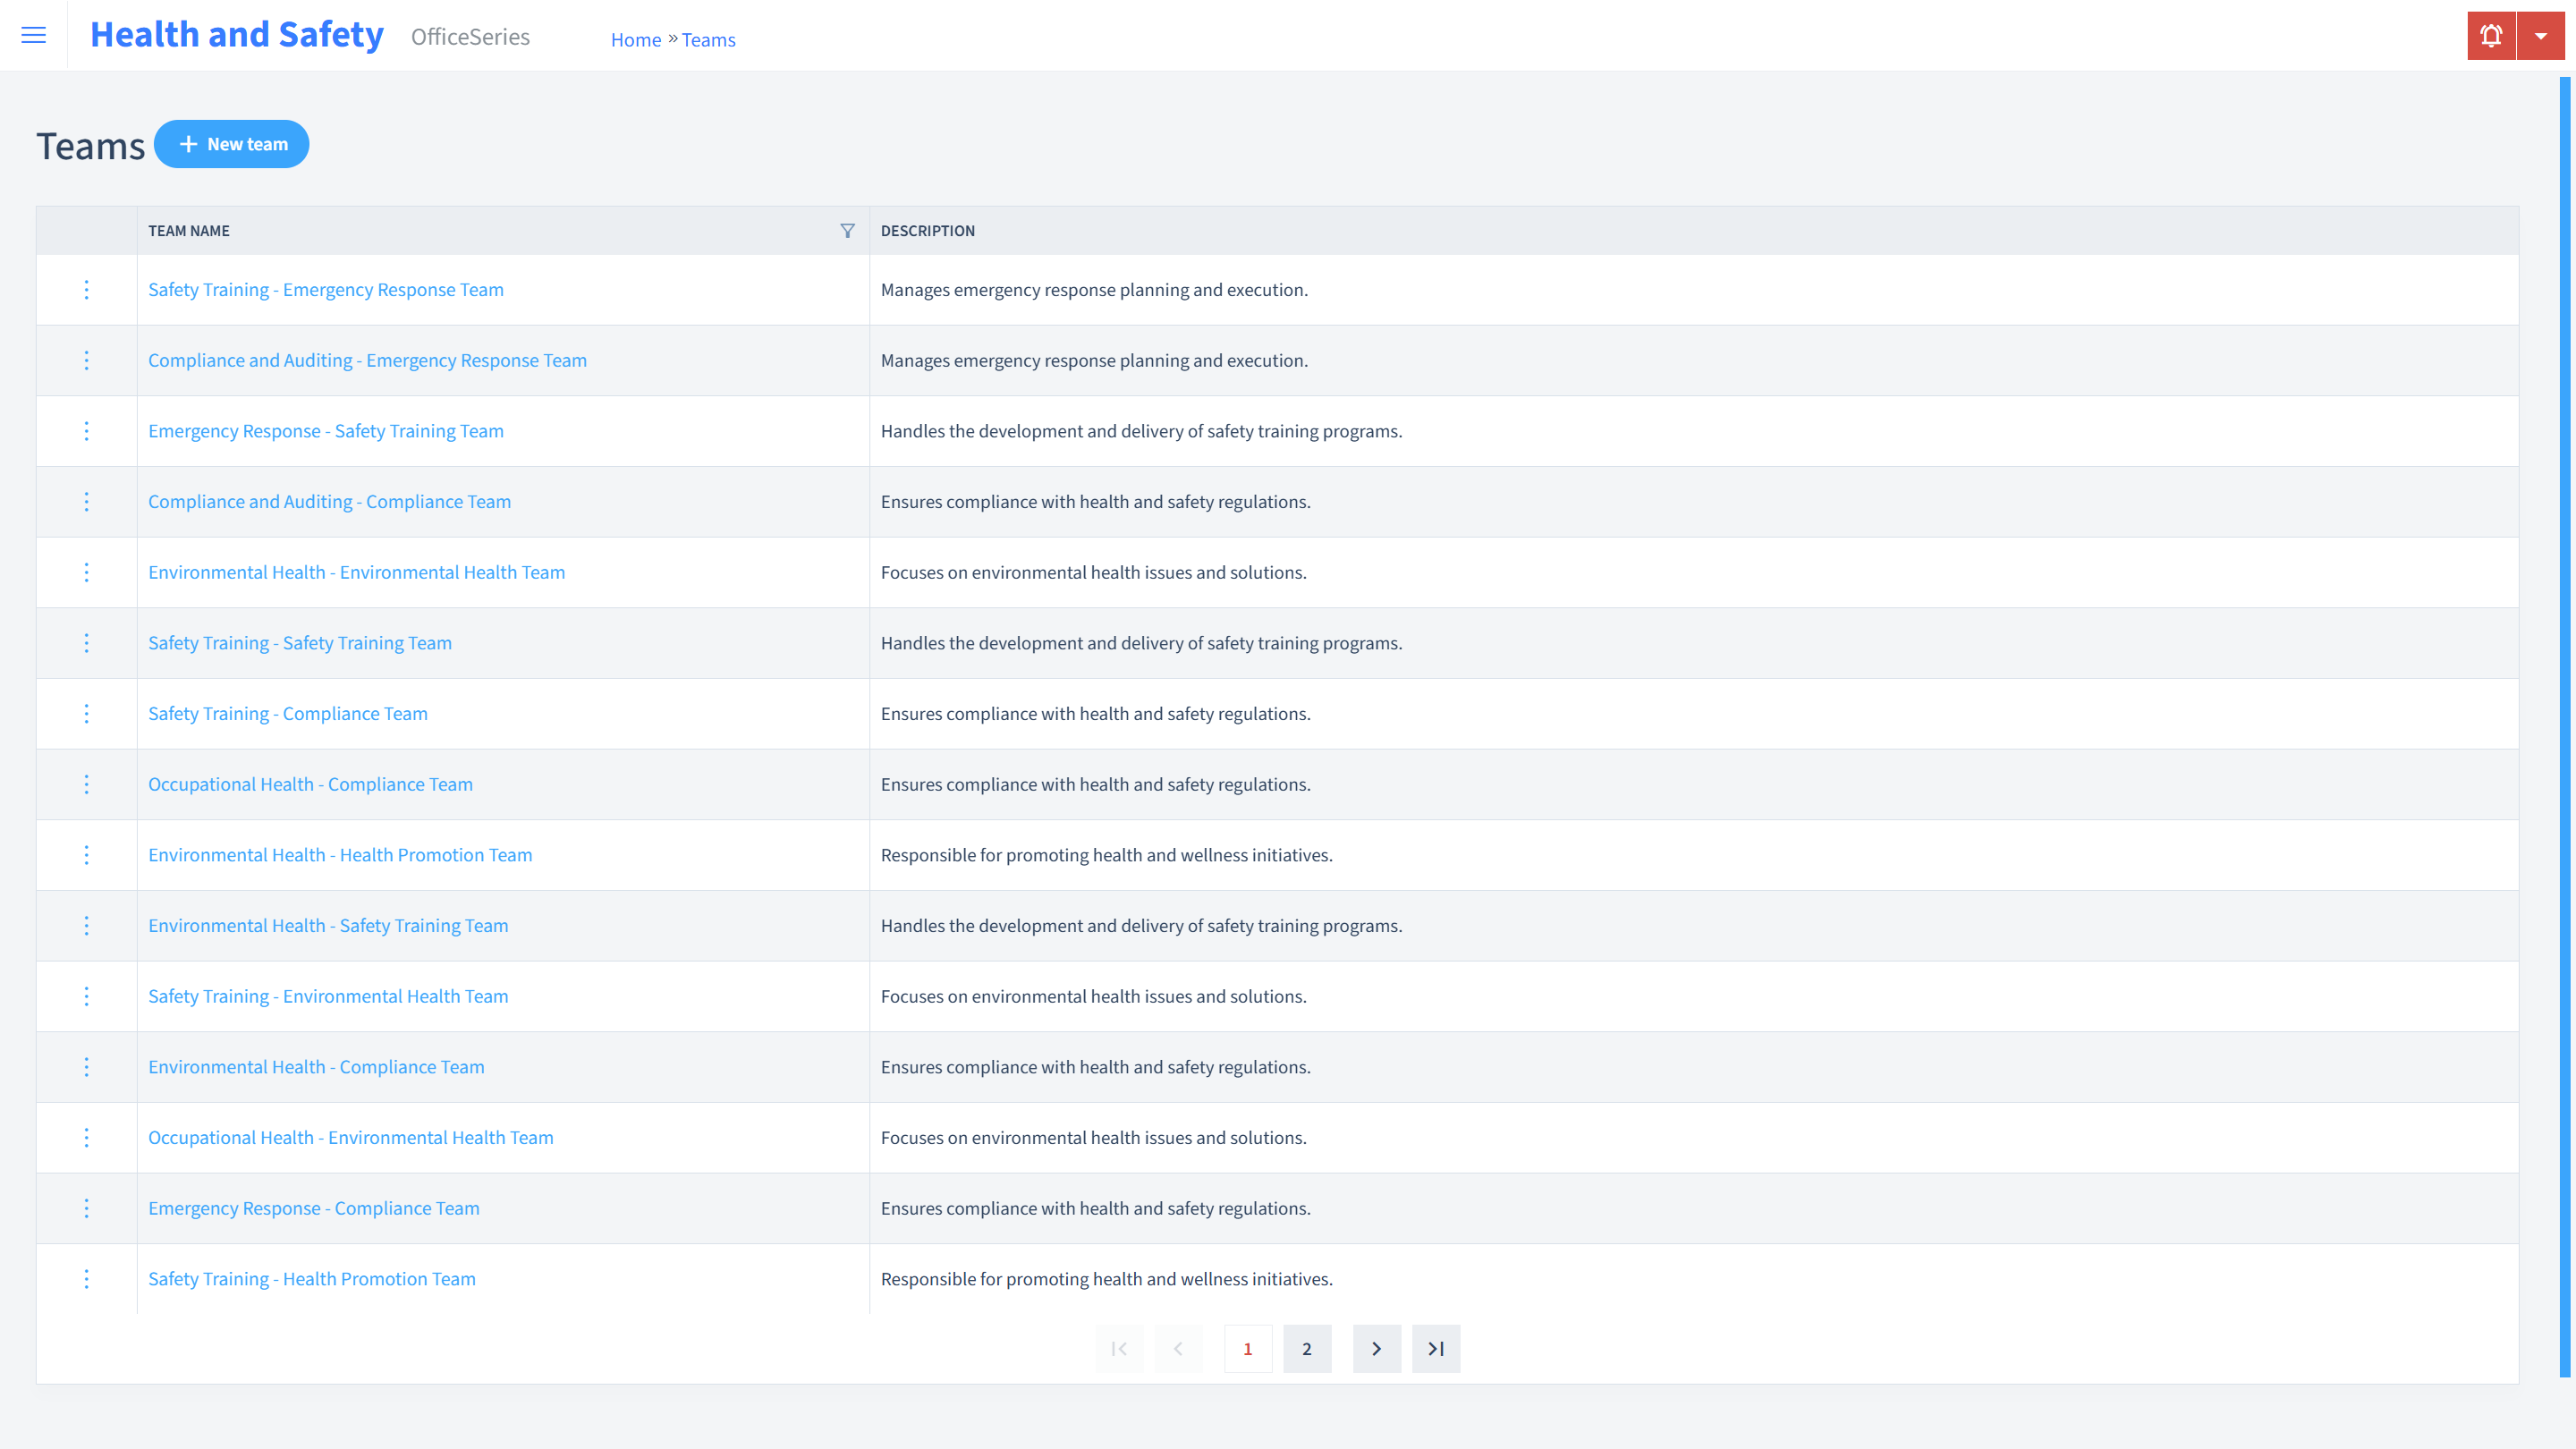Expand the last page navigation arrow
Screen dimensions: 2576x1449
point(1436,1348)
